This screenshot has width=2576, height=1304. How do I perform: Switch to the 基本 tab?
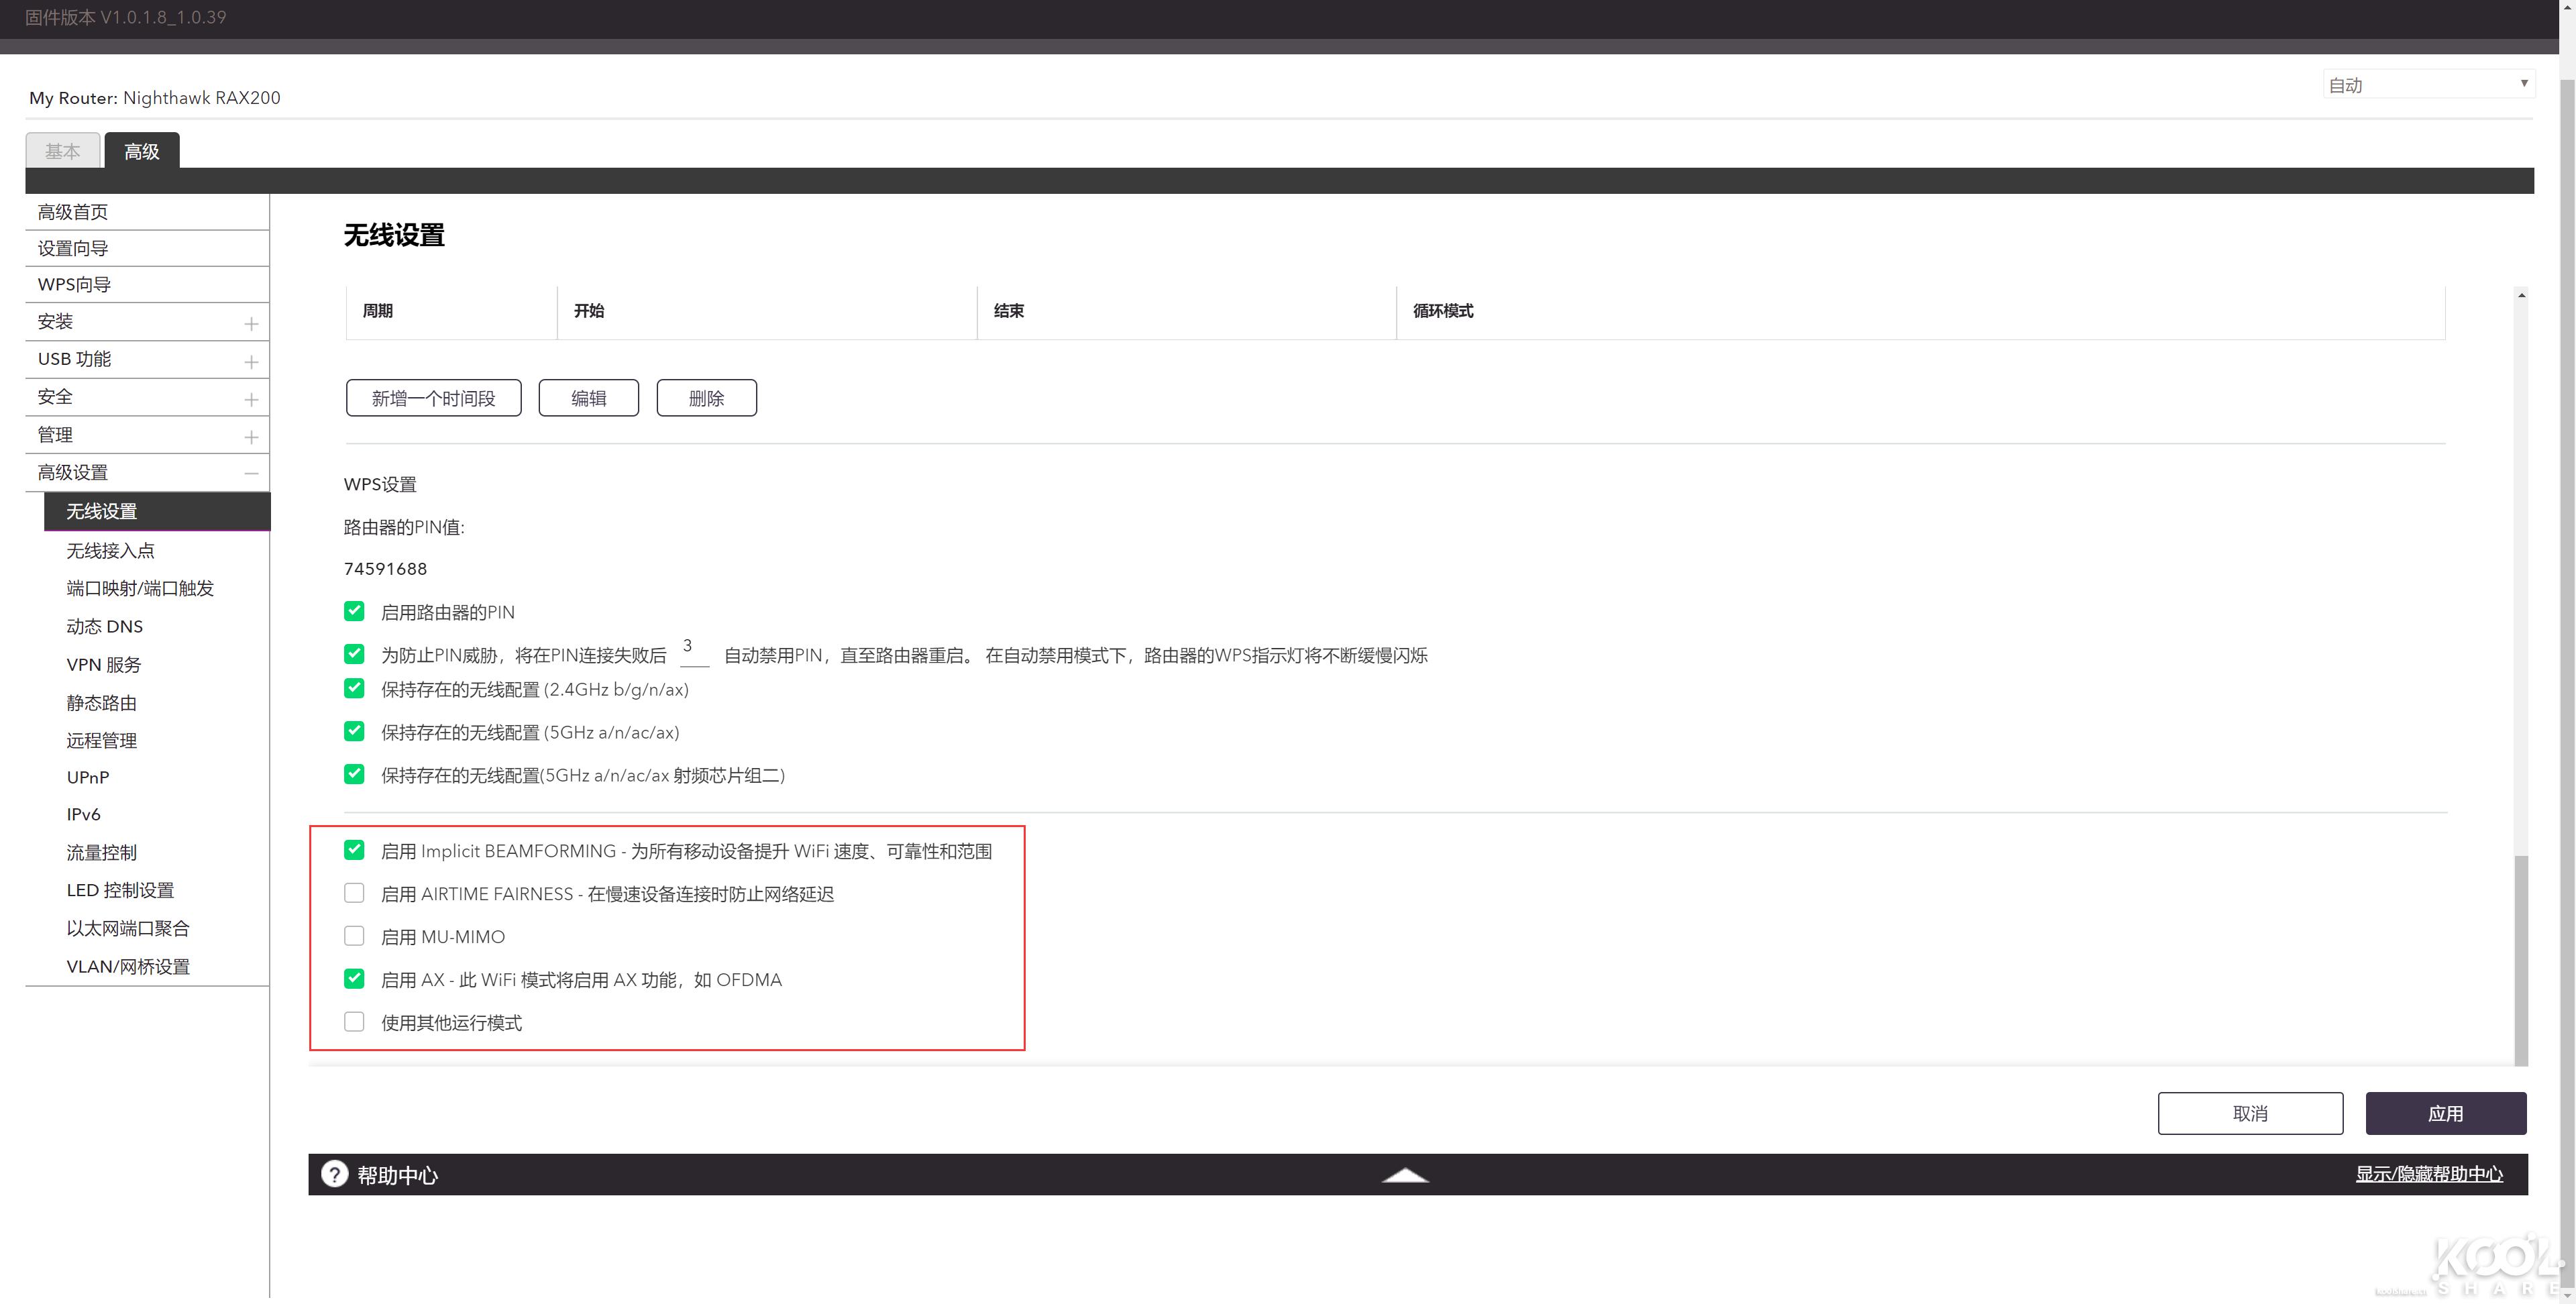[x=62, y=150]
